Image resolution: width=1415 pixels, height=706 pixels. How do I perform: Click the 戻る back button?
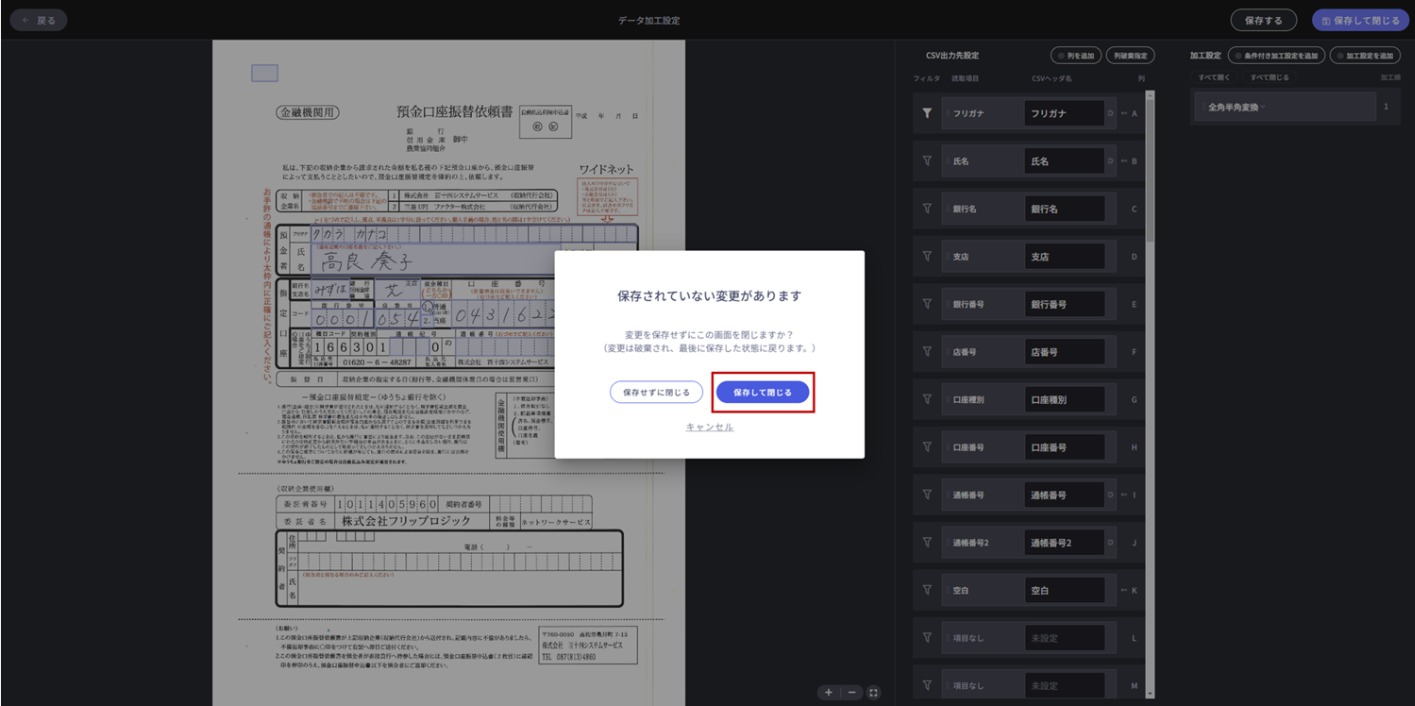click(x=39, y=20)
